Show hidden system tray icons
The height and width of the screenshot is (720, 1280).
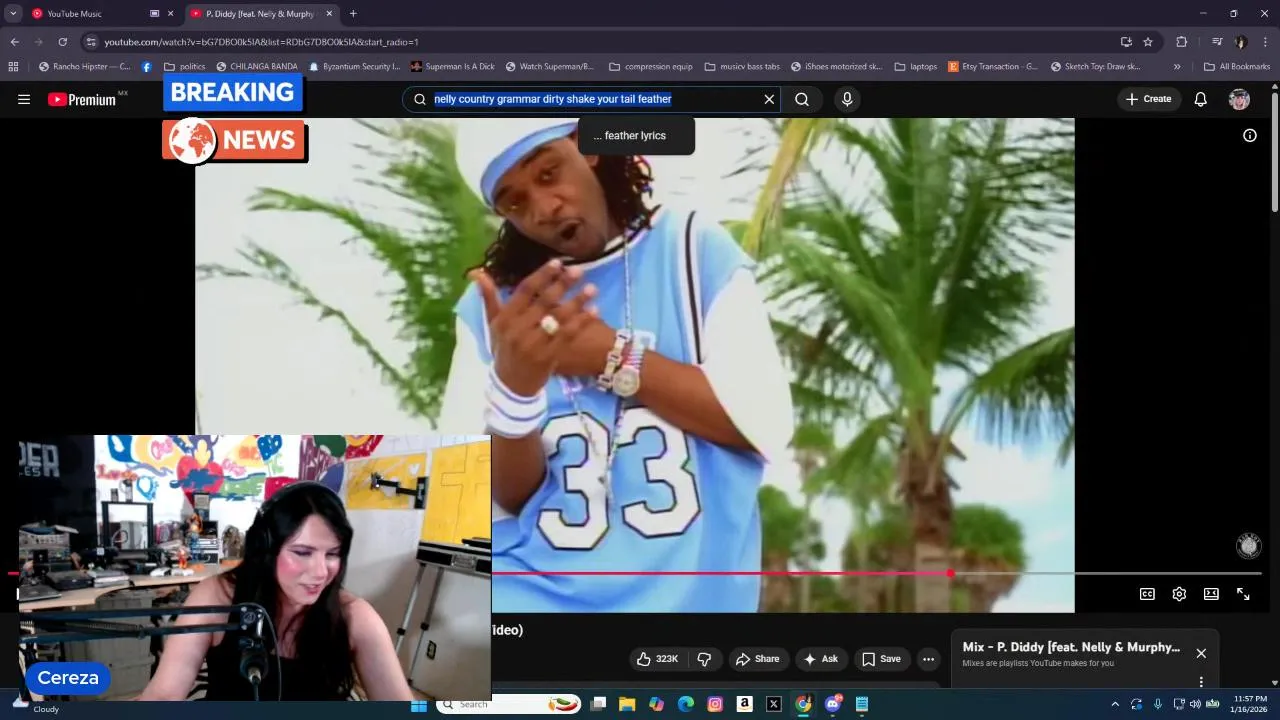pyautogui.click(x=1115, y=704)
